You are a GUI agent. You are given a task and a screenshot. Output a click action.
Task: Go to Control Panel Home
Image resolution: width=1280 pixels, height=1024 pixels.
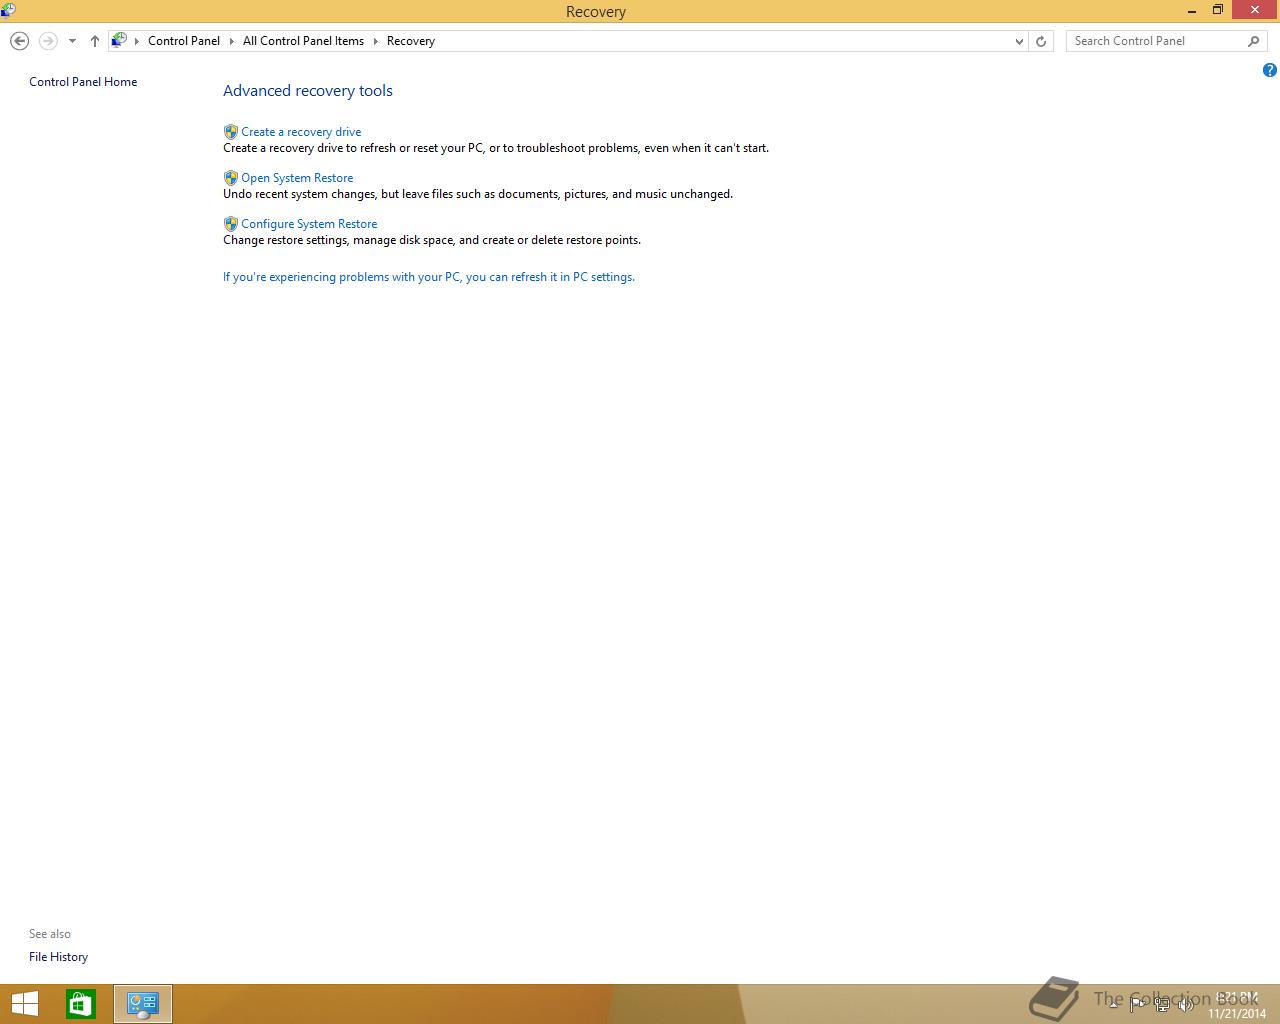(83, 82)
